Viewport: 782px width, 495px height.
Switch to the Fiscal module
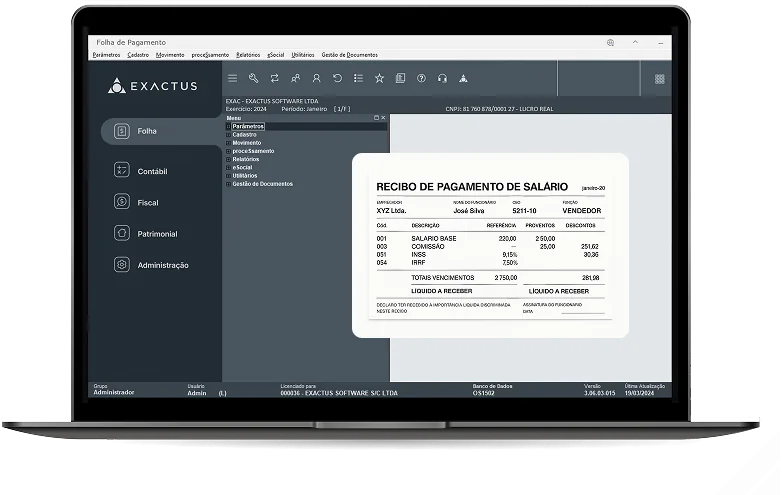tap(147, 203)
